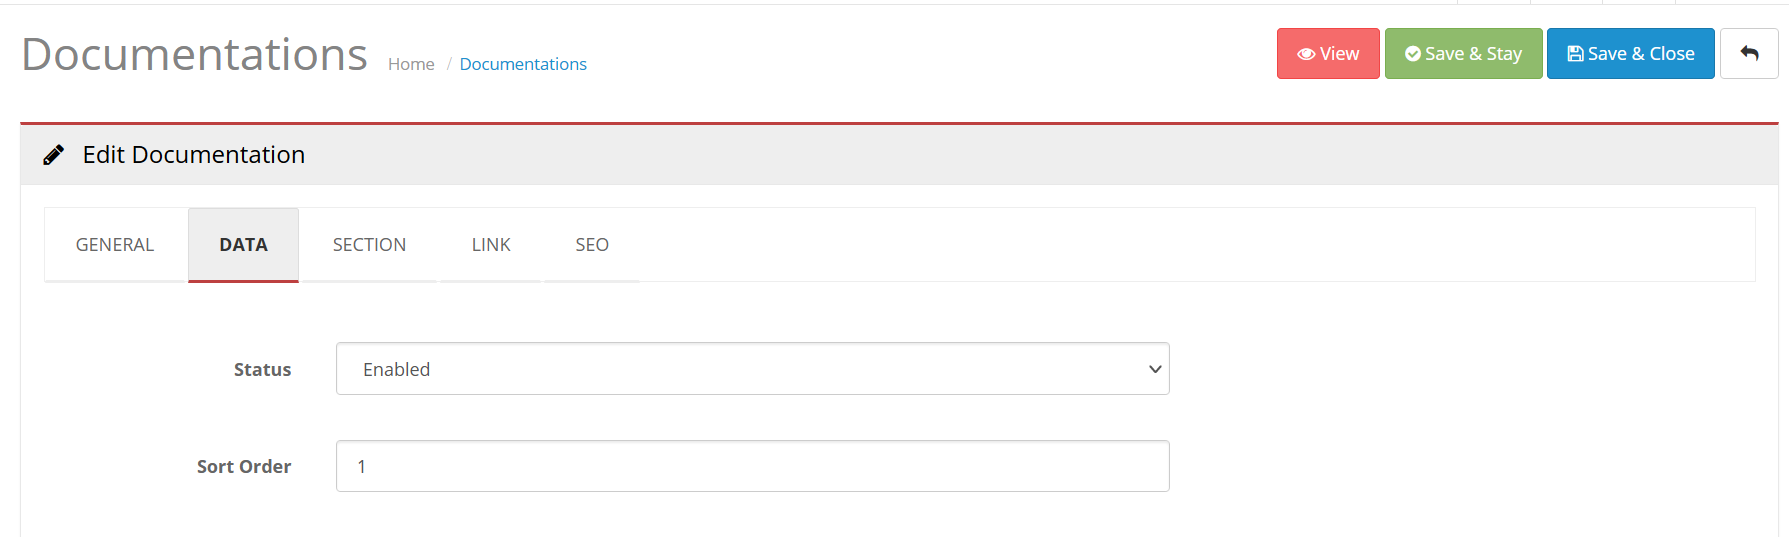Go to the Home breadcrumb link
This screenshot has width=1789, height=537.
(x=411, y=64)
